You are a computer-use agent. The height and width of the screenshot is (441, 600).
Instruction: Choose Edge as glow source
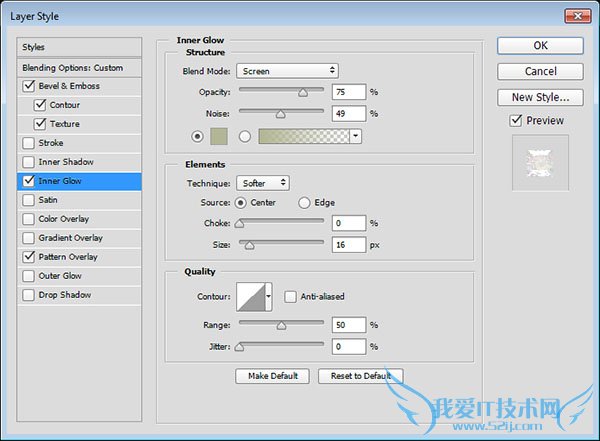click(304, 203)
